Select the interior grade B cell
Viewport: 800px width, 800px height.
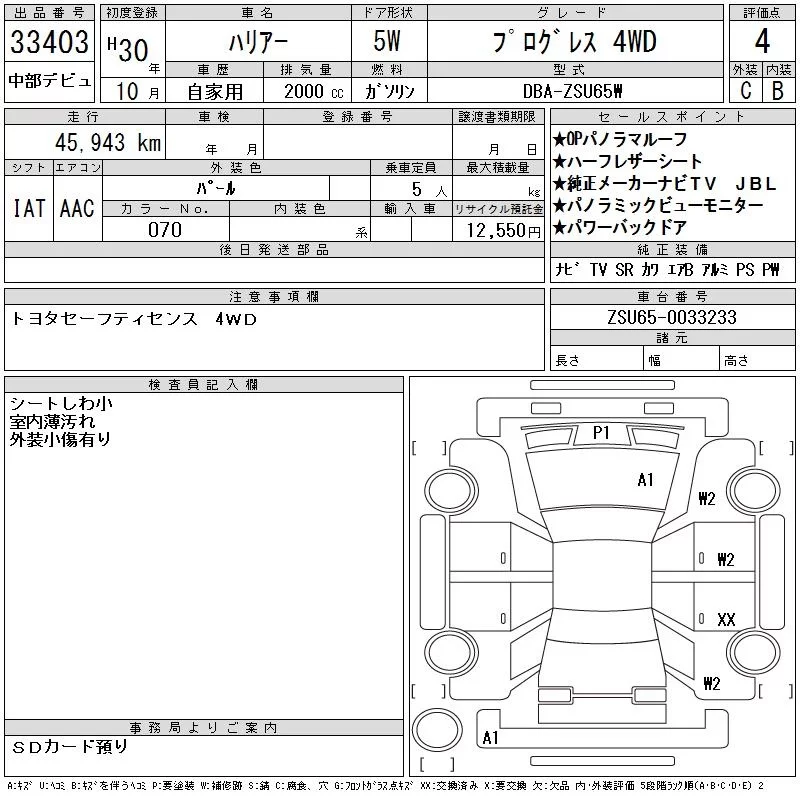pos(777,90)
